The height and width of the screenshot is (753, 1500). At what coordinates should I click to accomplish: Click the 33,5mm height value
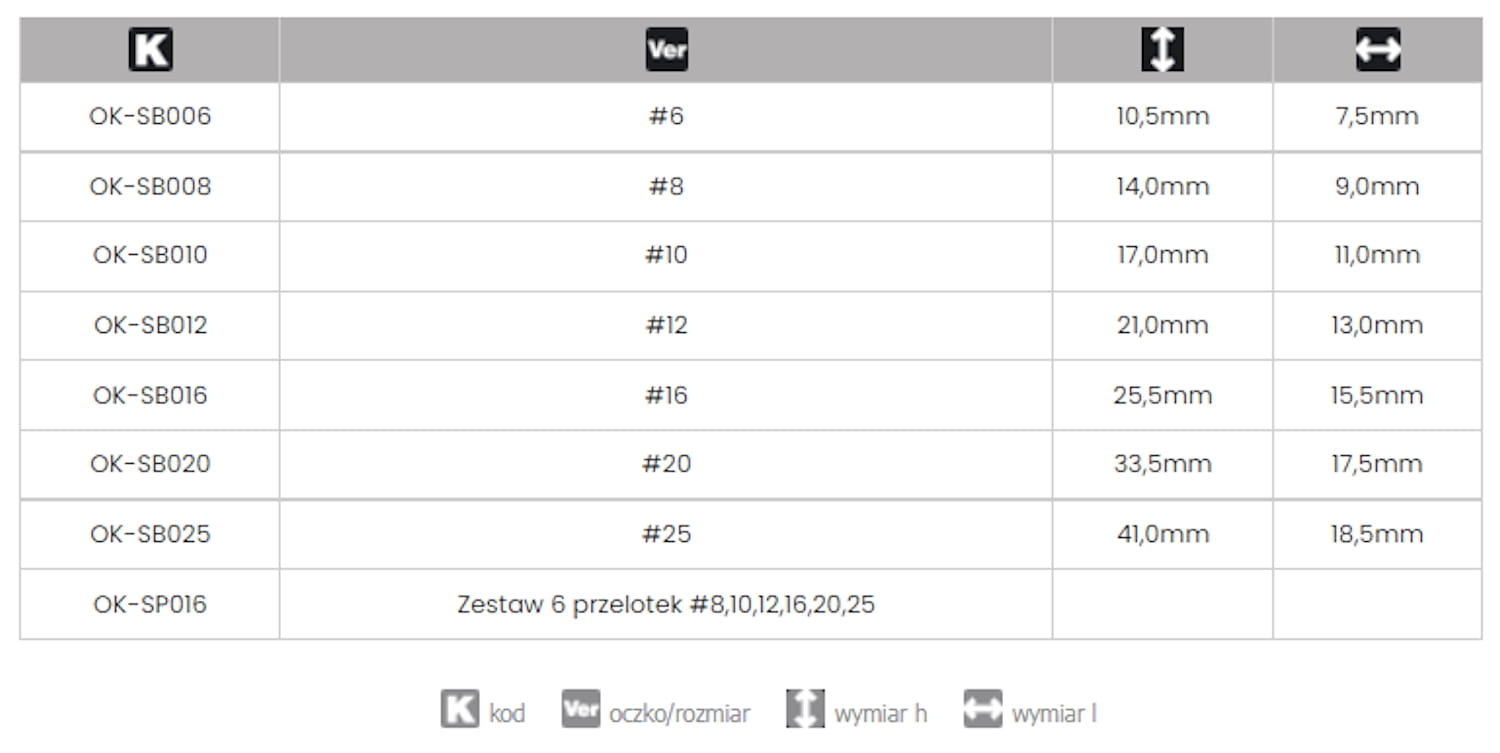point(1162,464)
